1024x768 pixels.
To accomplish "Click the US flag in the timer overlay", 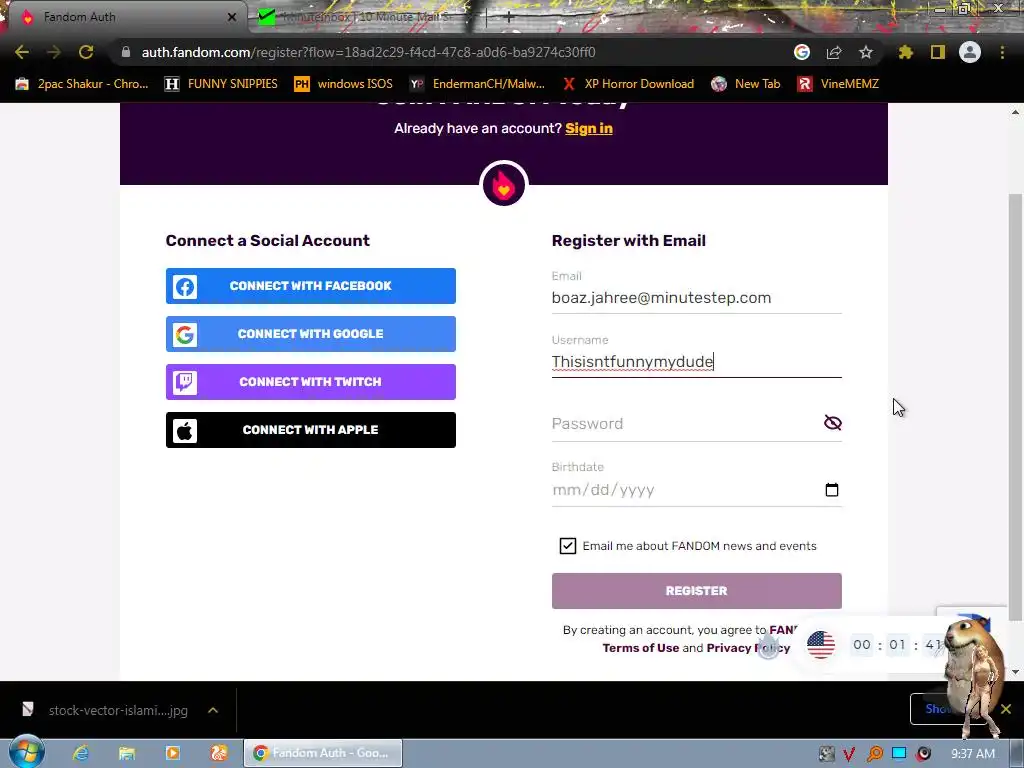I will (821, 645).
